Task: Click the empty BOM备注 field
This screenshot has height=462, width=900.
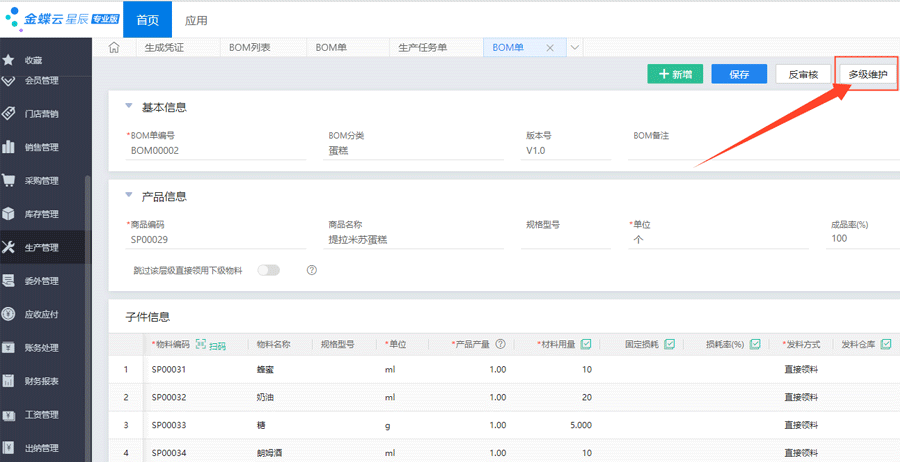Action: [x=763, y=151]
